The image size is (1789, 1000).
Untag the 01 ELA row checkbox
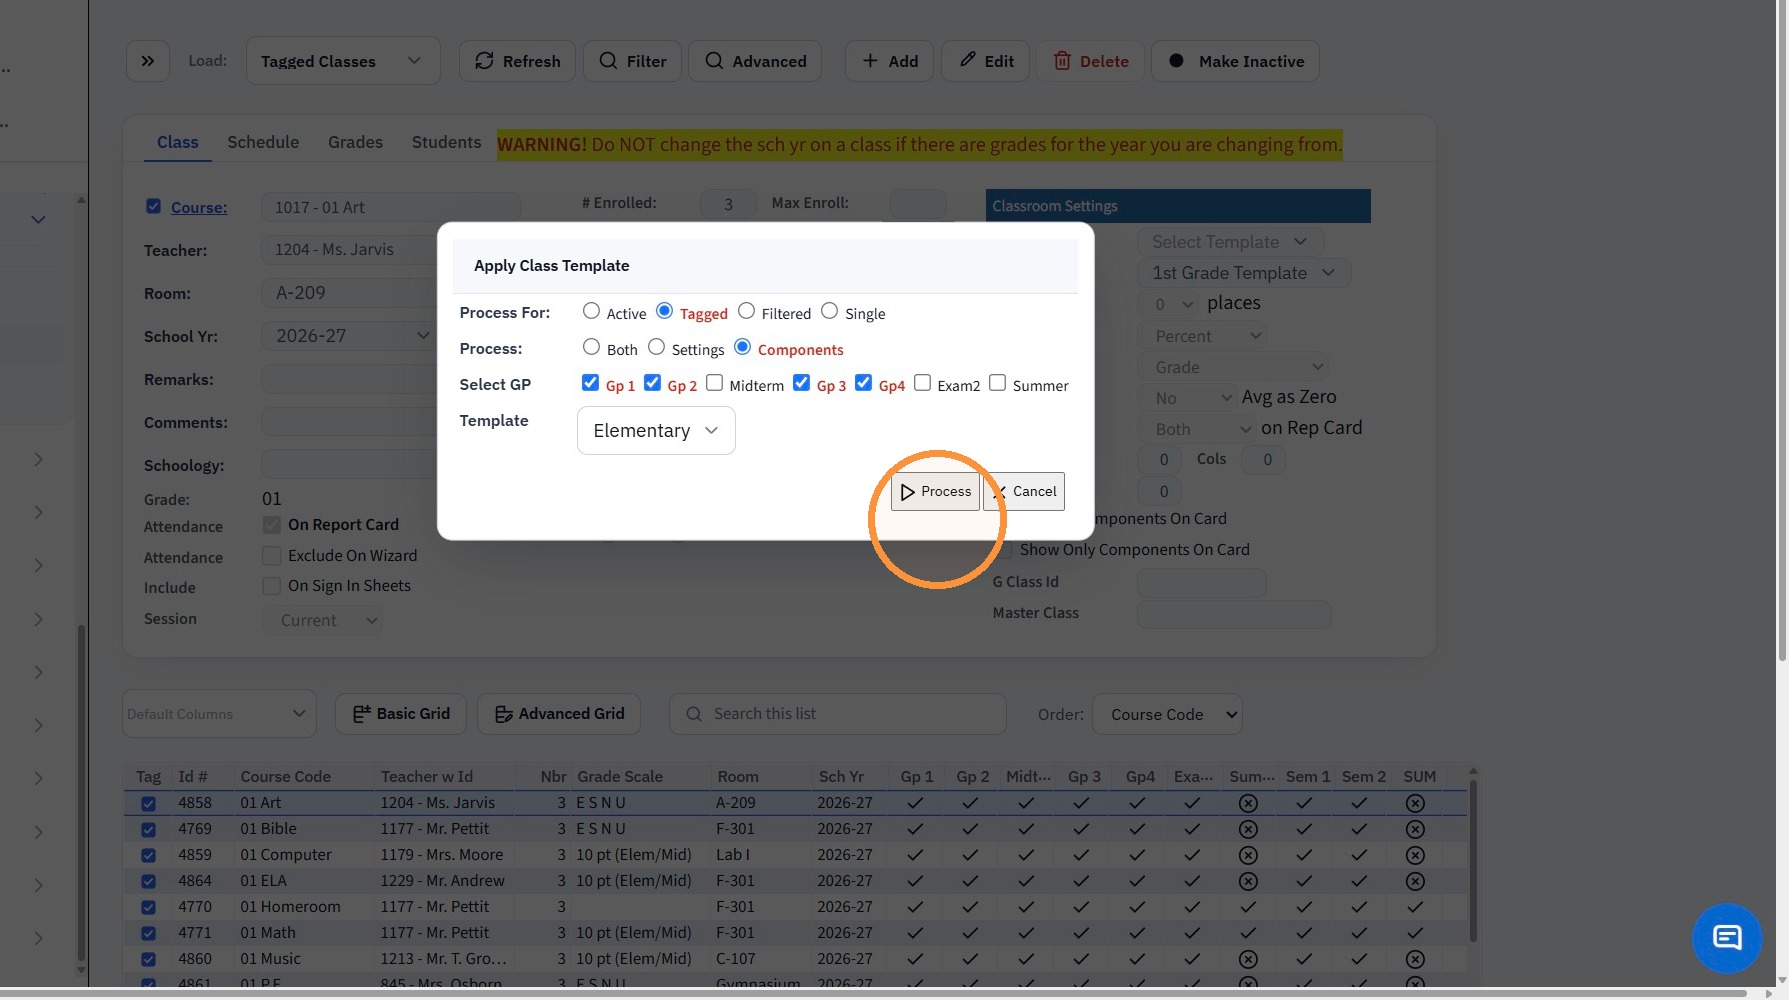[x=148, y=881]
